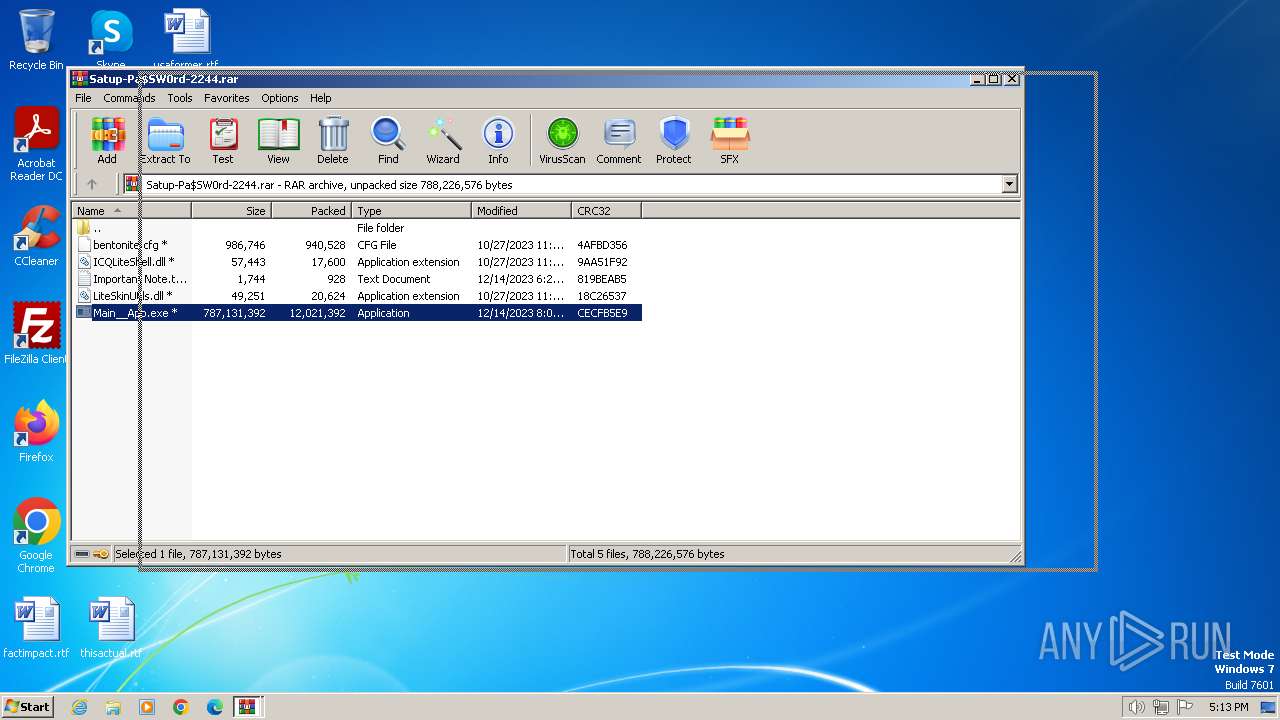Expand the archive path dropdown arrow
Viewport: 1280px width, 720px height.
coord(1009,184)
